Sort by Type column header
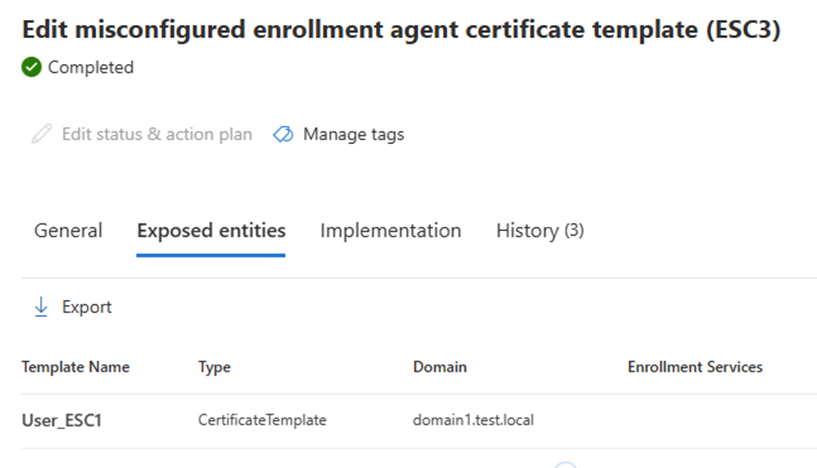 (214, 367)
